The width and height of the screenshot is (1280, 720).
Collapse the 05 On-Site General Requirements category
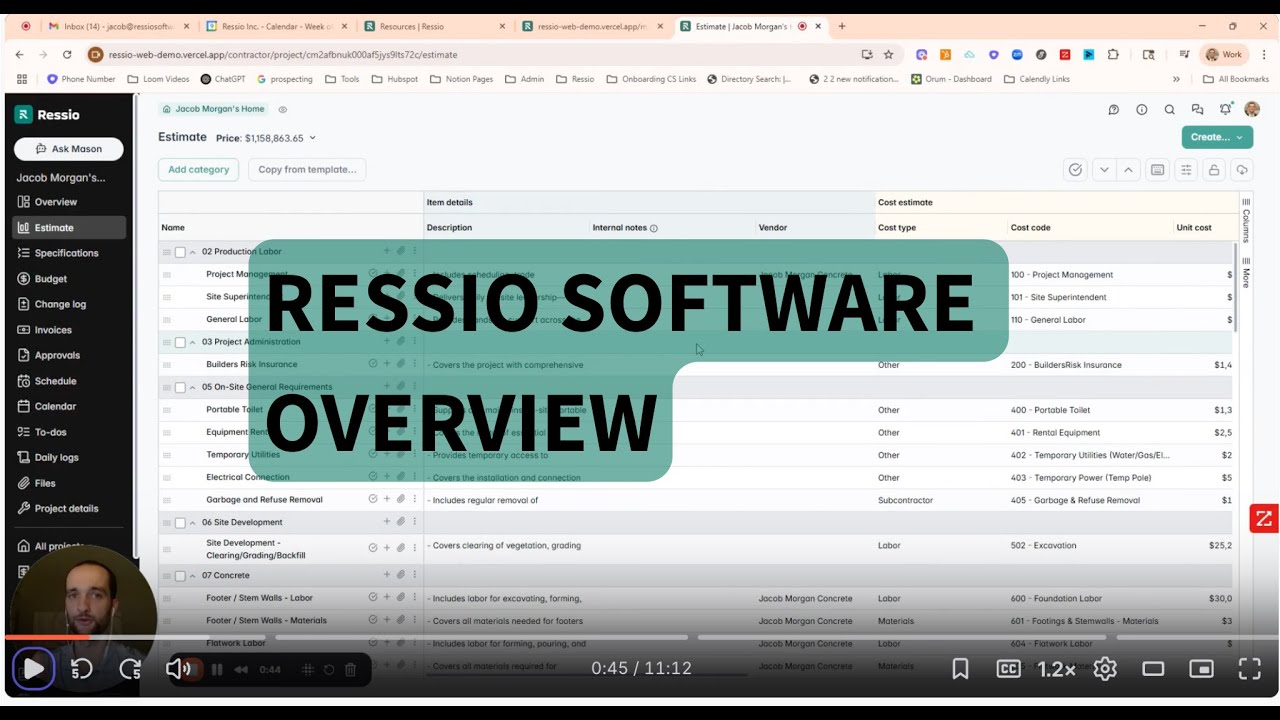coord(193,387)
